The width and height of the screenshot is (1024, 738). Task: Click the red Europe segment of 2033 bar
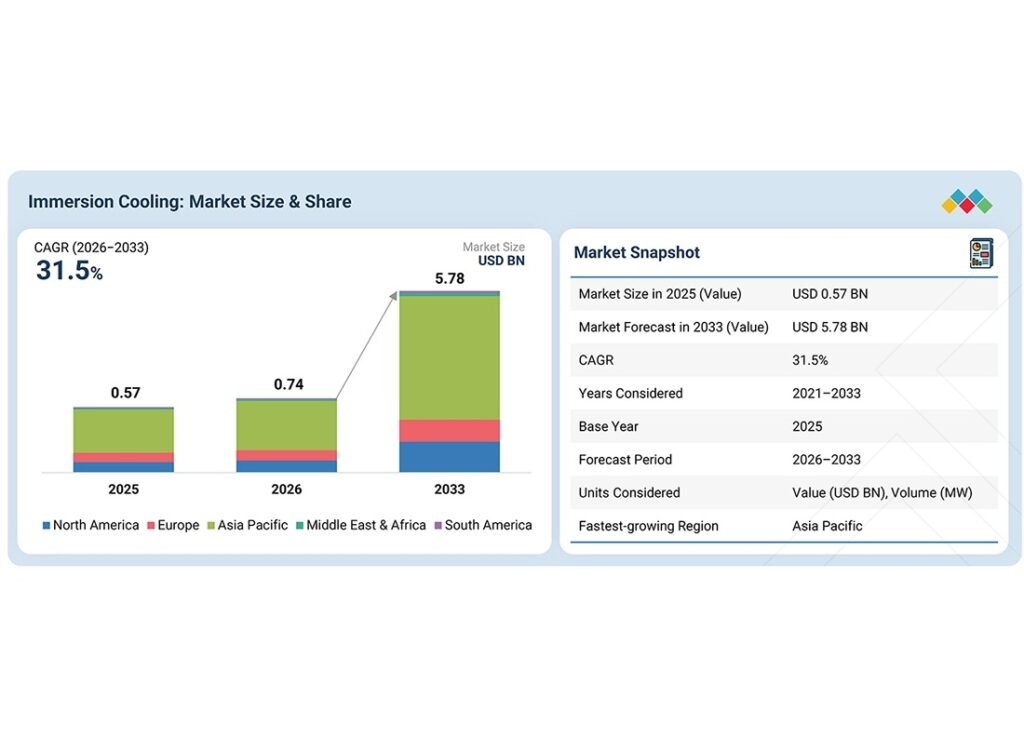click(x=450, y=431)
